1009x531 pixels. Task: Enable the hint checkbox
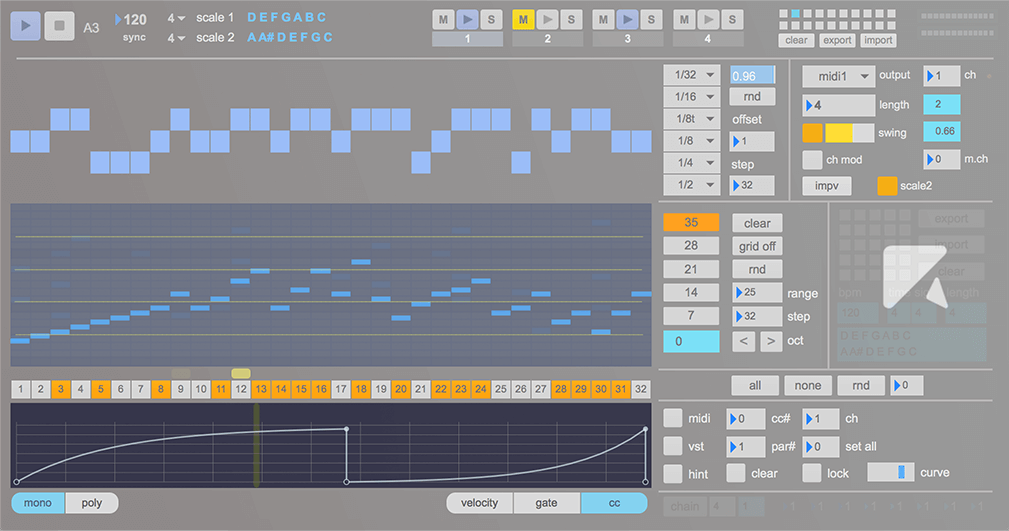click(x=672, y=474)
